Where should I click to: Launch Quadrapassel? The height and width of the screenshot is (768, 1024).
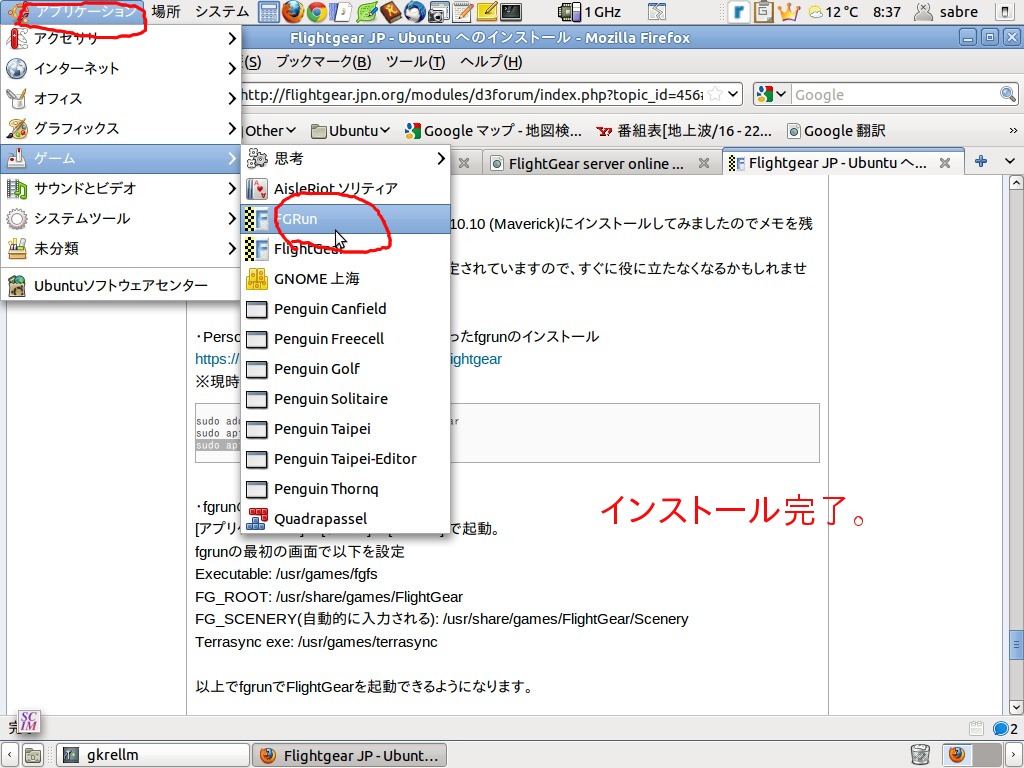[x=345, y=519]
